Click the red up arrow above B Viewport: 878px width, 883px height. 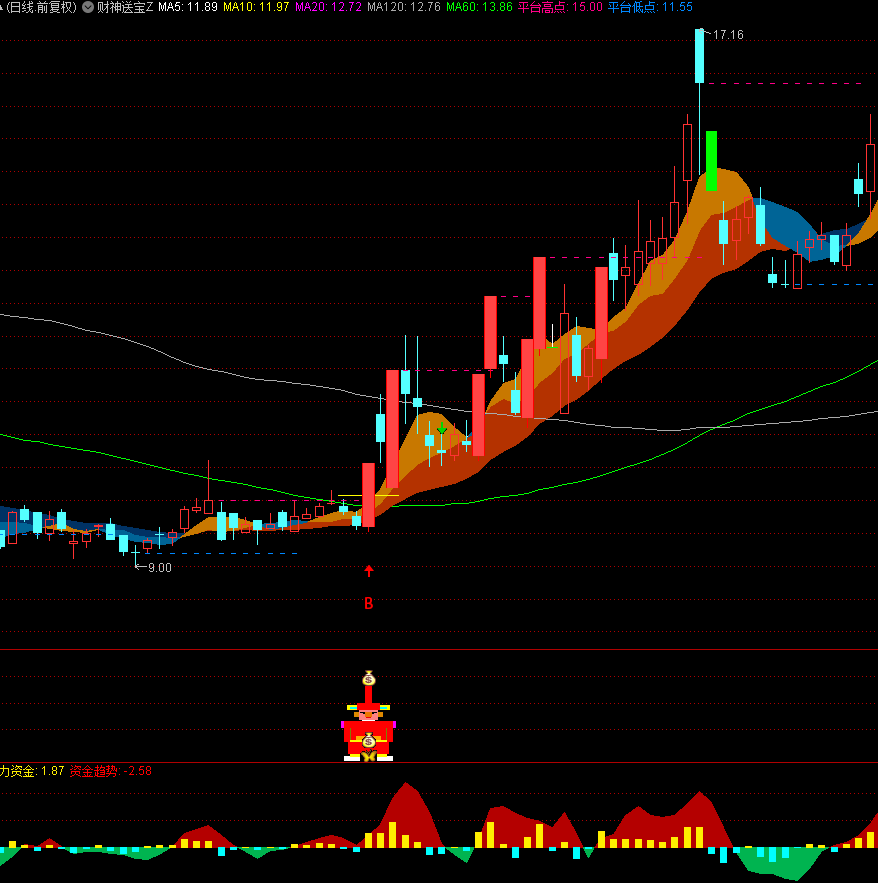click(368, 572)
